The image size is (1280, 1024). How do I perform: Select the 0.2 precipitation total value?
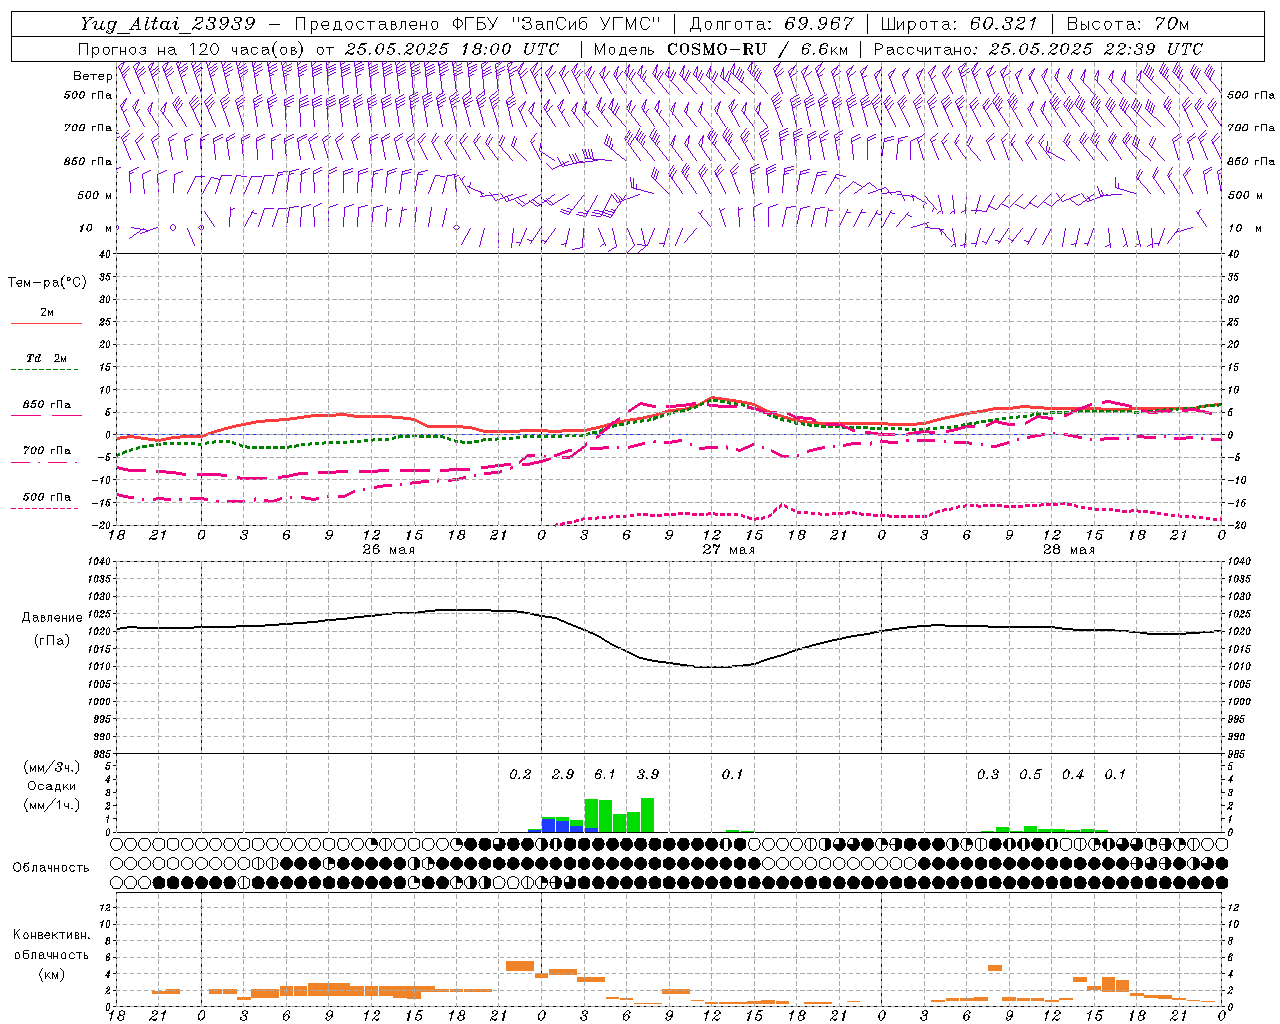click(x=520, y=775)
